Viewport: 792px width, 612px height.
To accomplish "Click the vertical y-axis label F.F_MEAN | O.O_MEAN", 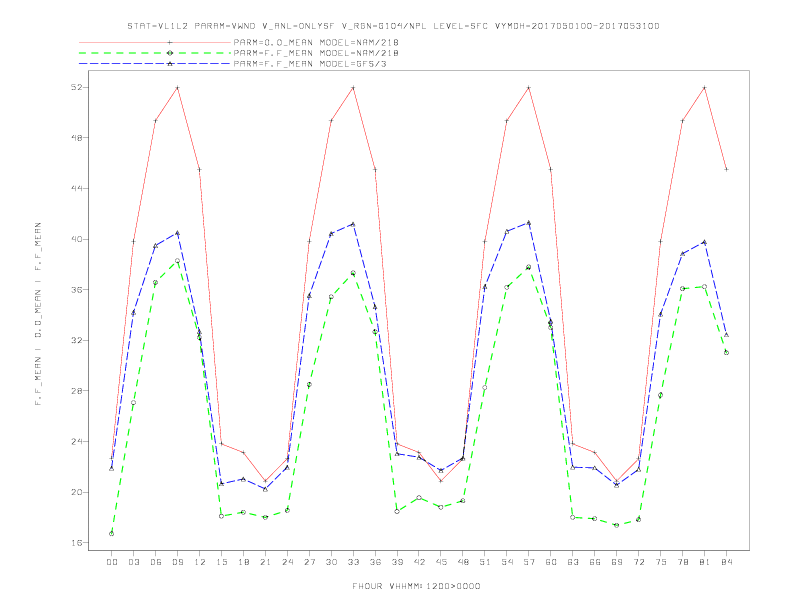I will tap(38, 314).
